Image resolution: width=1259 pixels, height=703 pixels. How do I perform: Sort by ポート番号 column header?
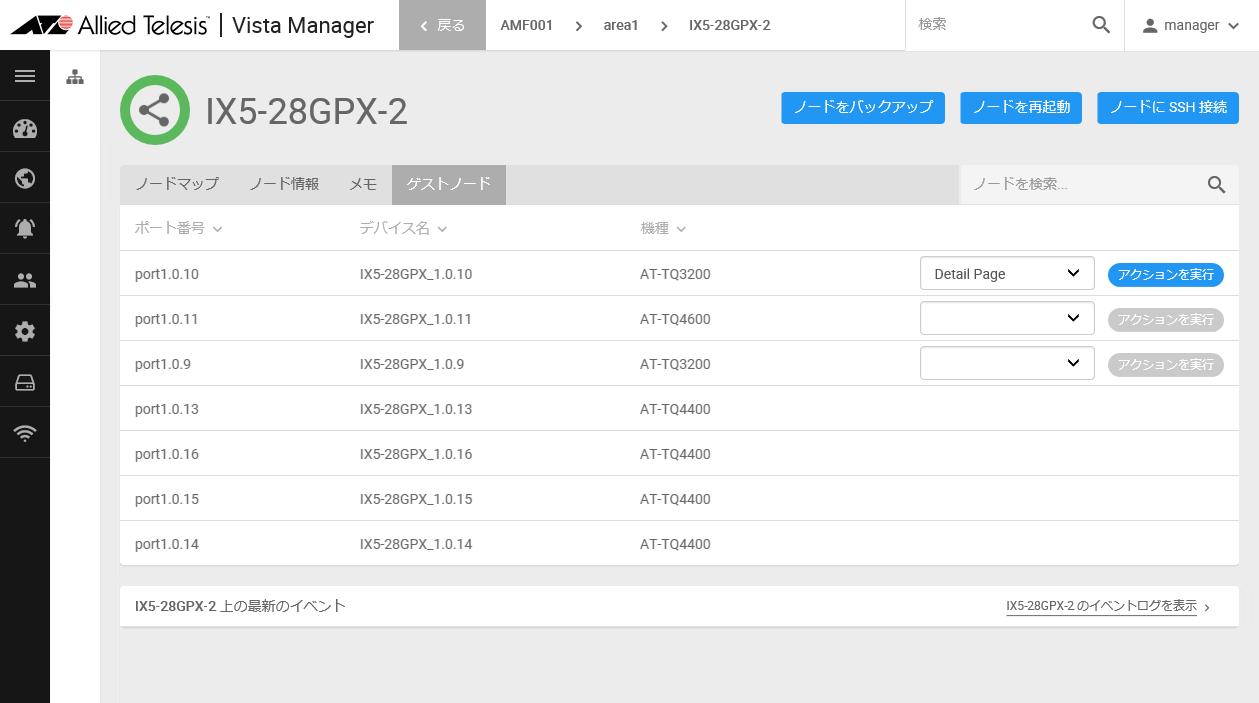[178, 228]
